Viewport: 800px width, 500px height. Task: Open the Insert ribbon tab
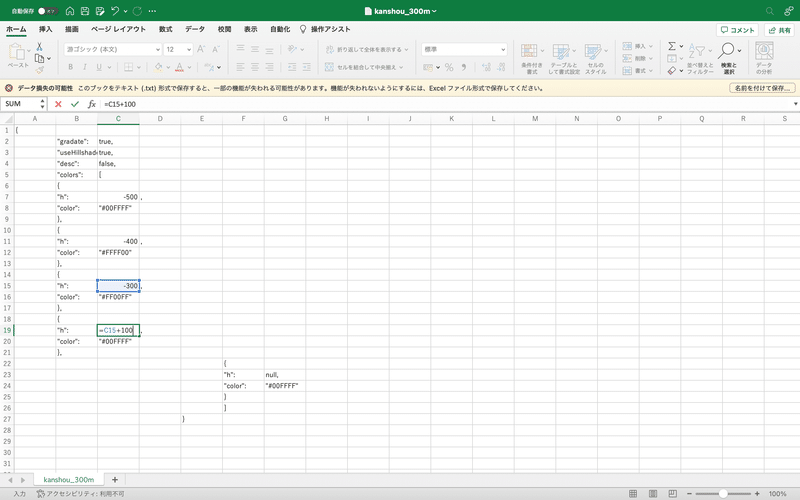coord(45,29)
